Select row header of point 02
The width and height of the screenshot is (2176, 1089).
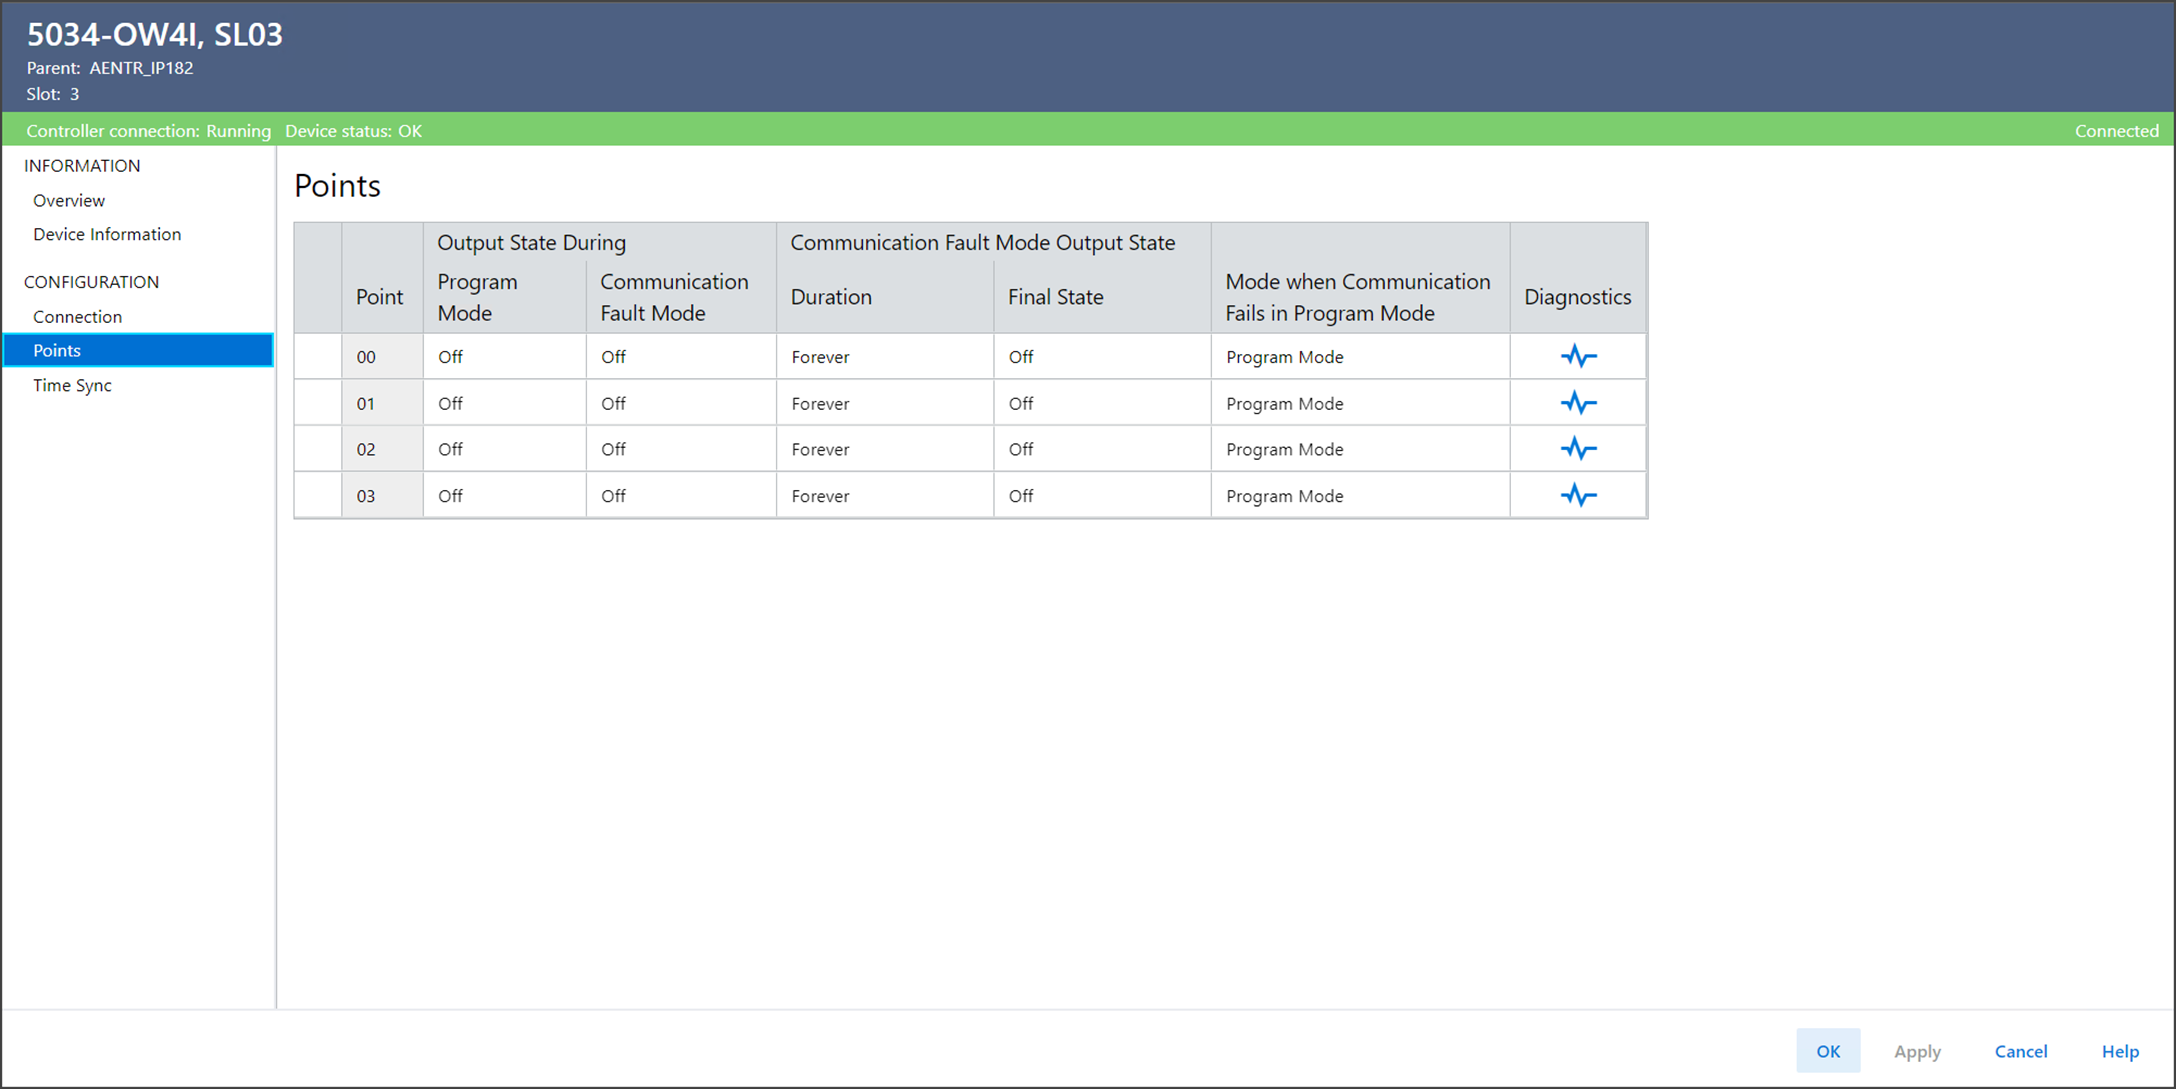click(318, 449)
